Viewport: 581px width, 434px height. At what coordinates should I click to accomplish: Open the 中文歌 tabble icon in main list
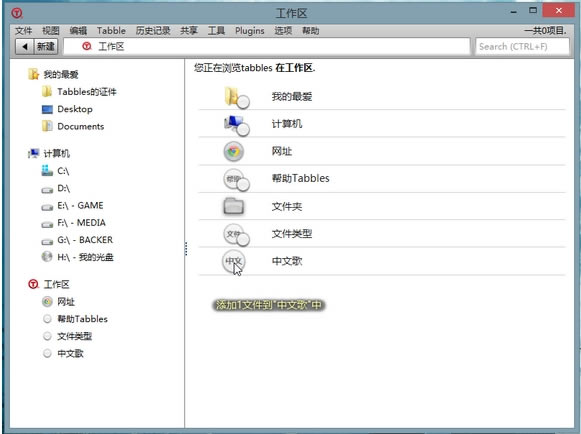[233, 261]
